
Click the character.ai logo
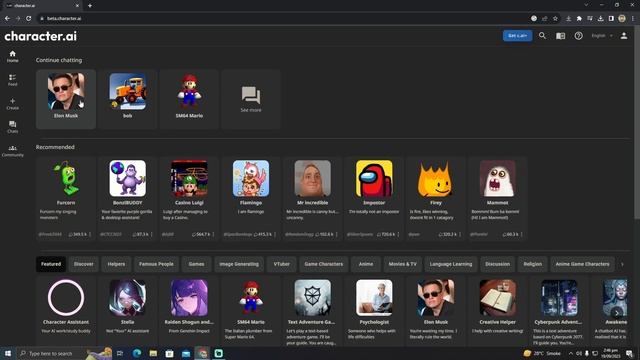pos(40,36)
